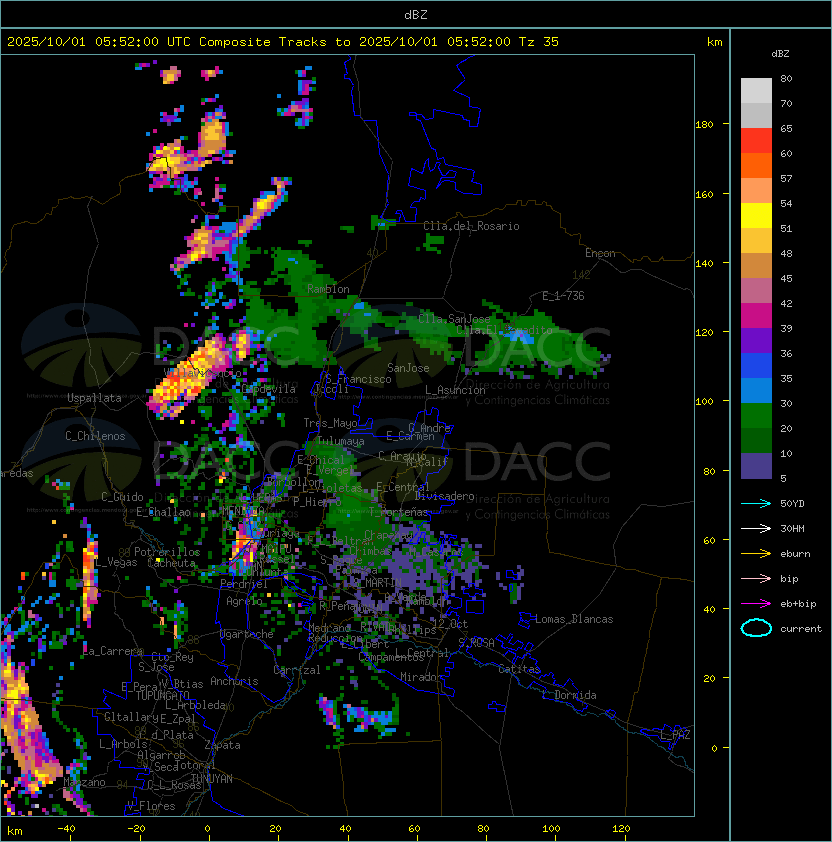Click the 'dBZ' title at the top
This screenshot has height=842, width=832.
(x=416, y=14)
